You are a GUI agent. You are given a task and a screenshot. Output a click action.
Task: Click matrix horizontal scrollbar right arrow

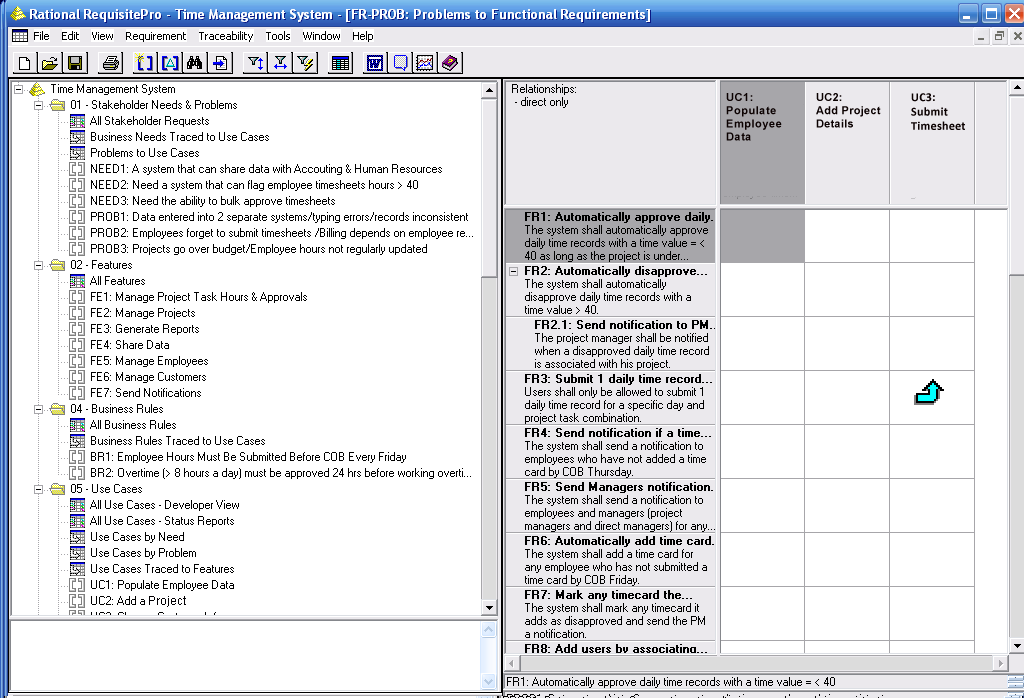coord(1000,663)
